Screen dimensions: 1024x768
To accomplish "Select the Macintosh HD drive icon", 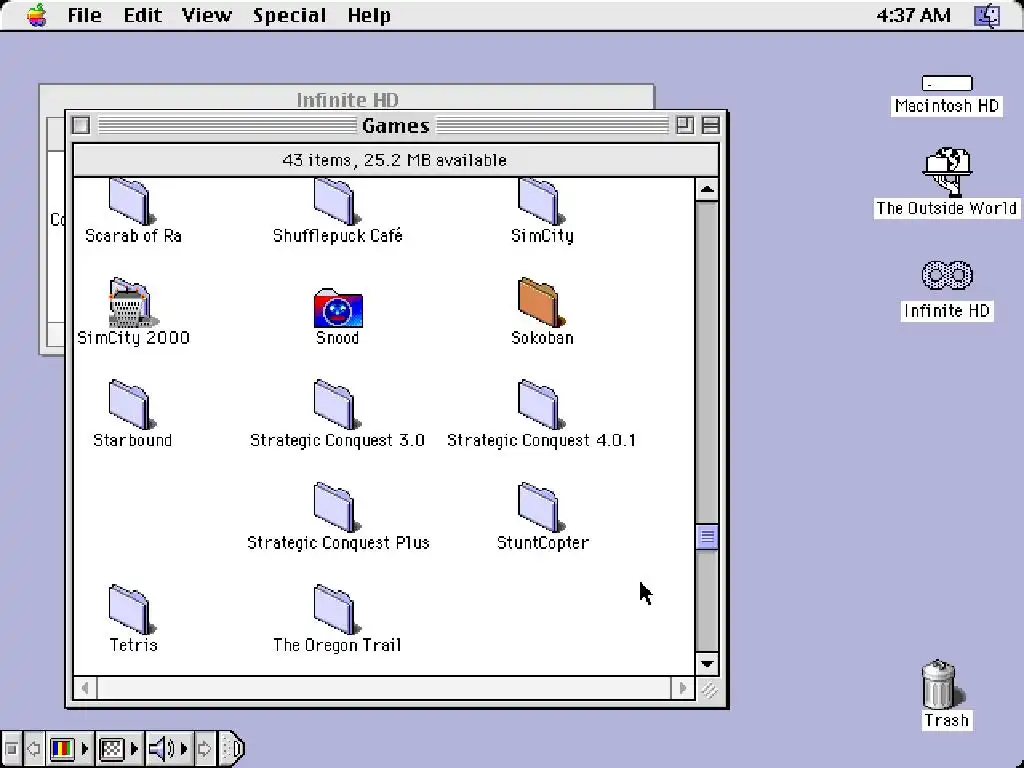I will [x=947, y=83].
